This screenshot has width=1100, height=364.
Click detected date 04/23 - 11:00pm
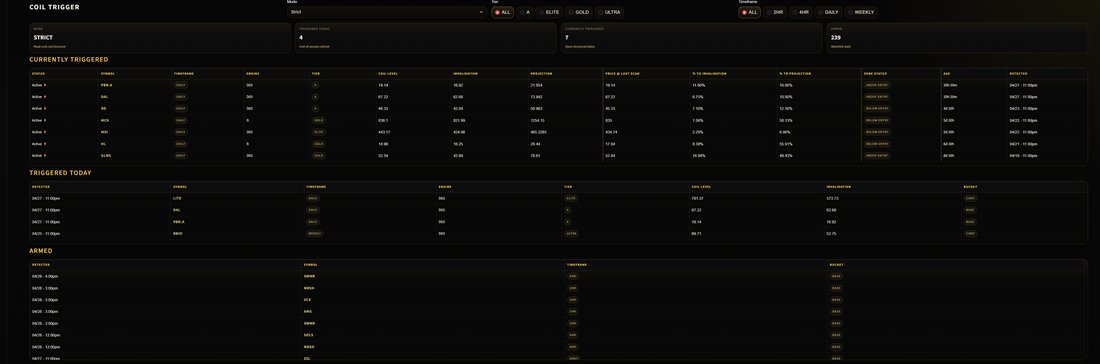pos(1024,109)
